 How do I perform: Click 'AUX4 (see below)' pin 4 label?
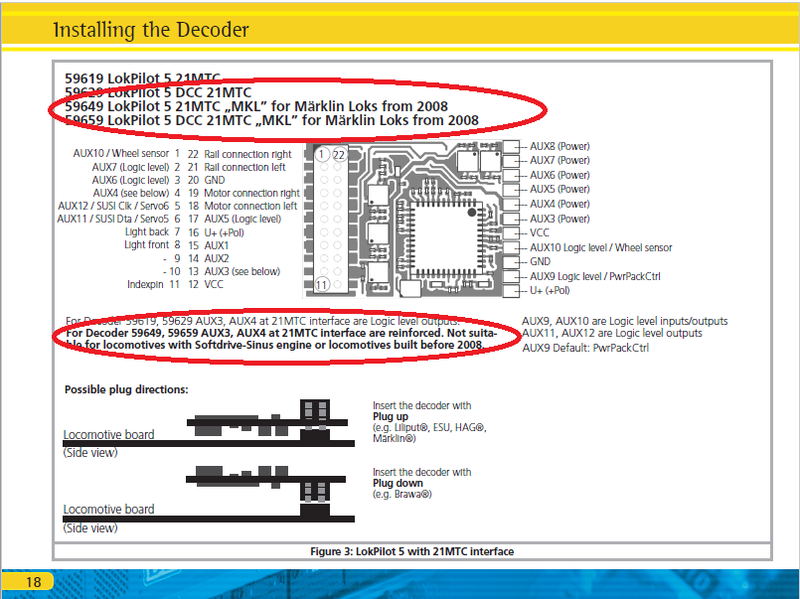[x=131, y=193]
